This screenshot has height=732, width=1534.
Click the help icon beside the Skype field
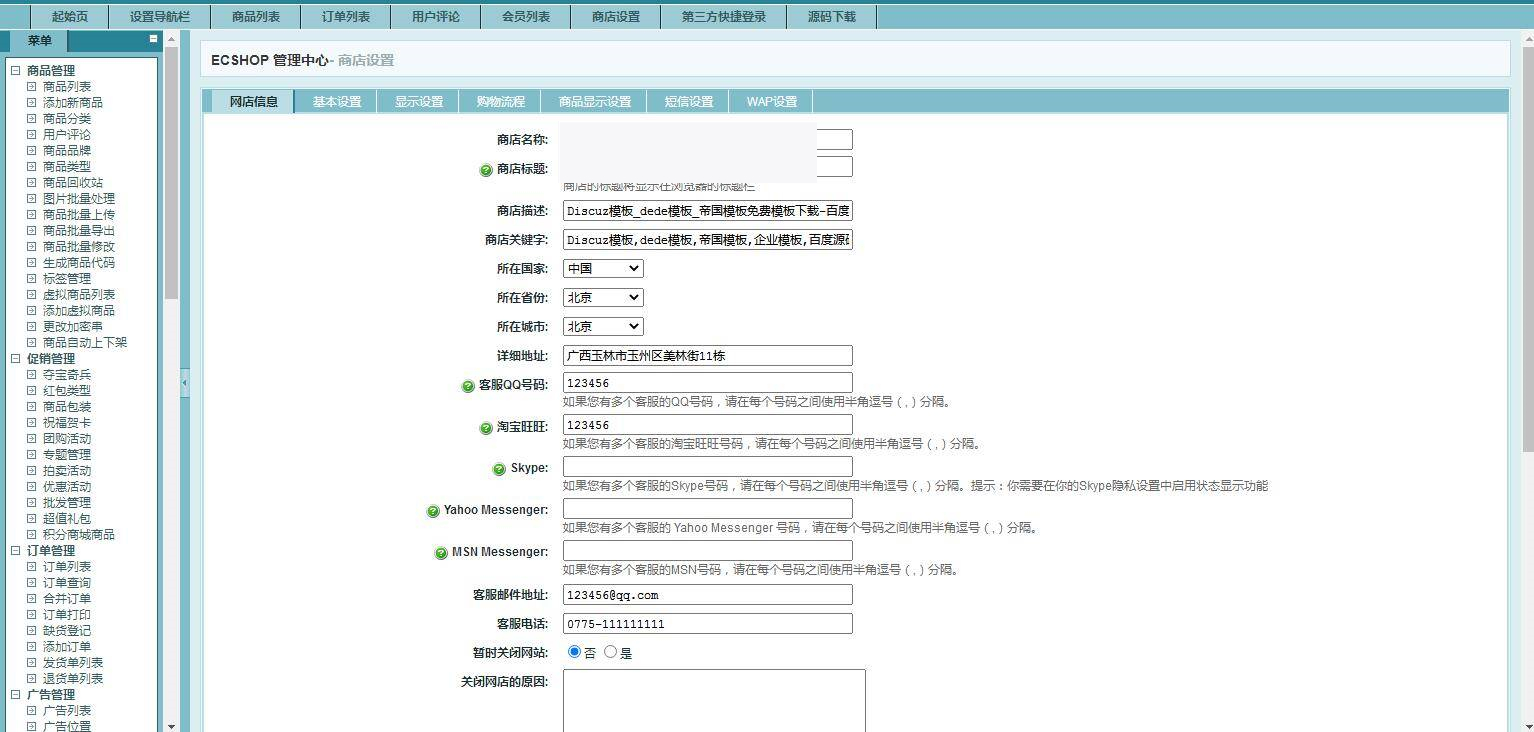[499, 467]
